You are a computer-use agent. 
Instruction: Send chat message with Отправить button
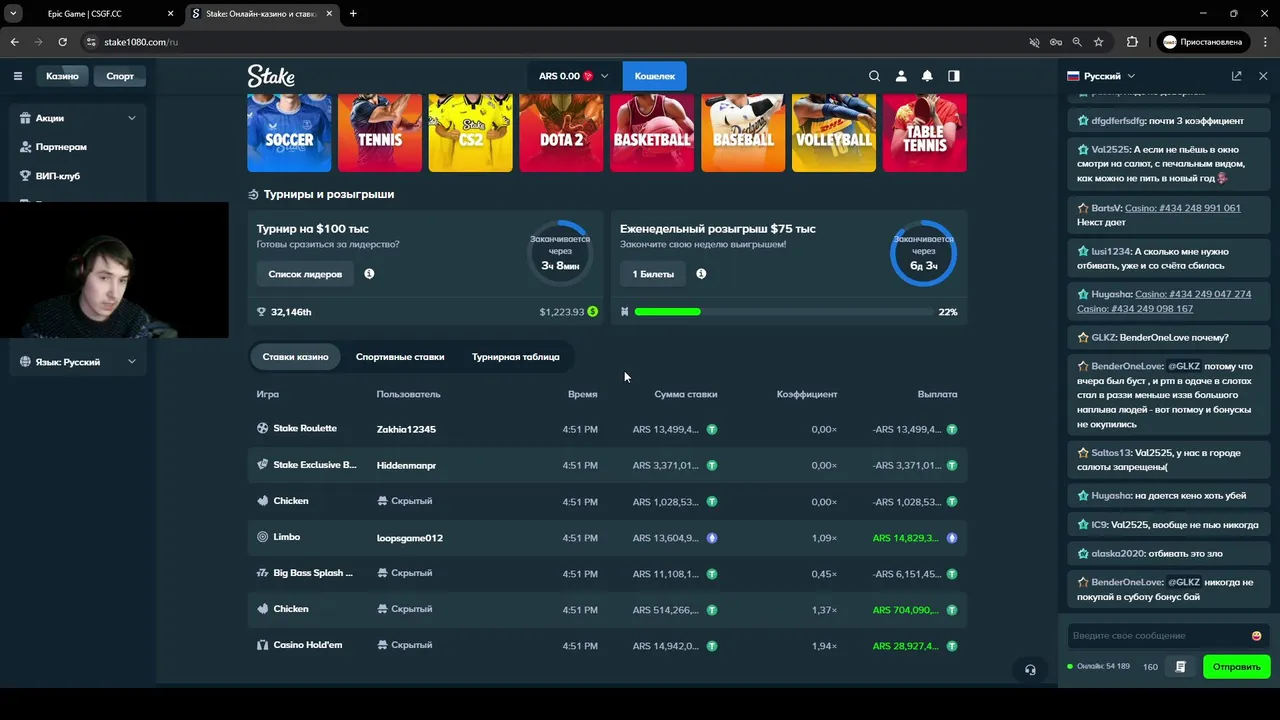tap(1237, 667)
